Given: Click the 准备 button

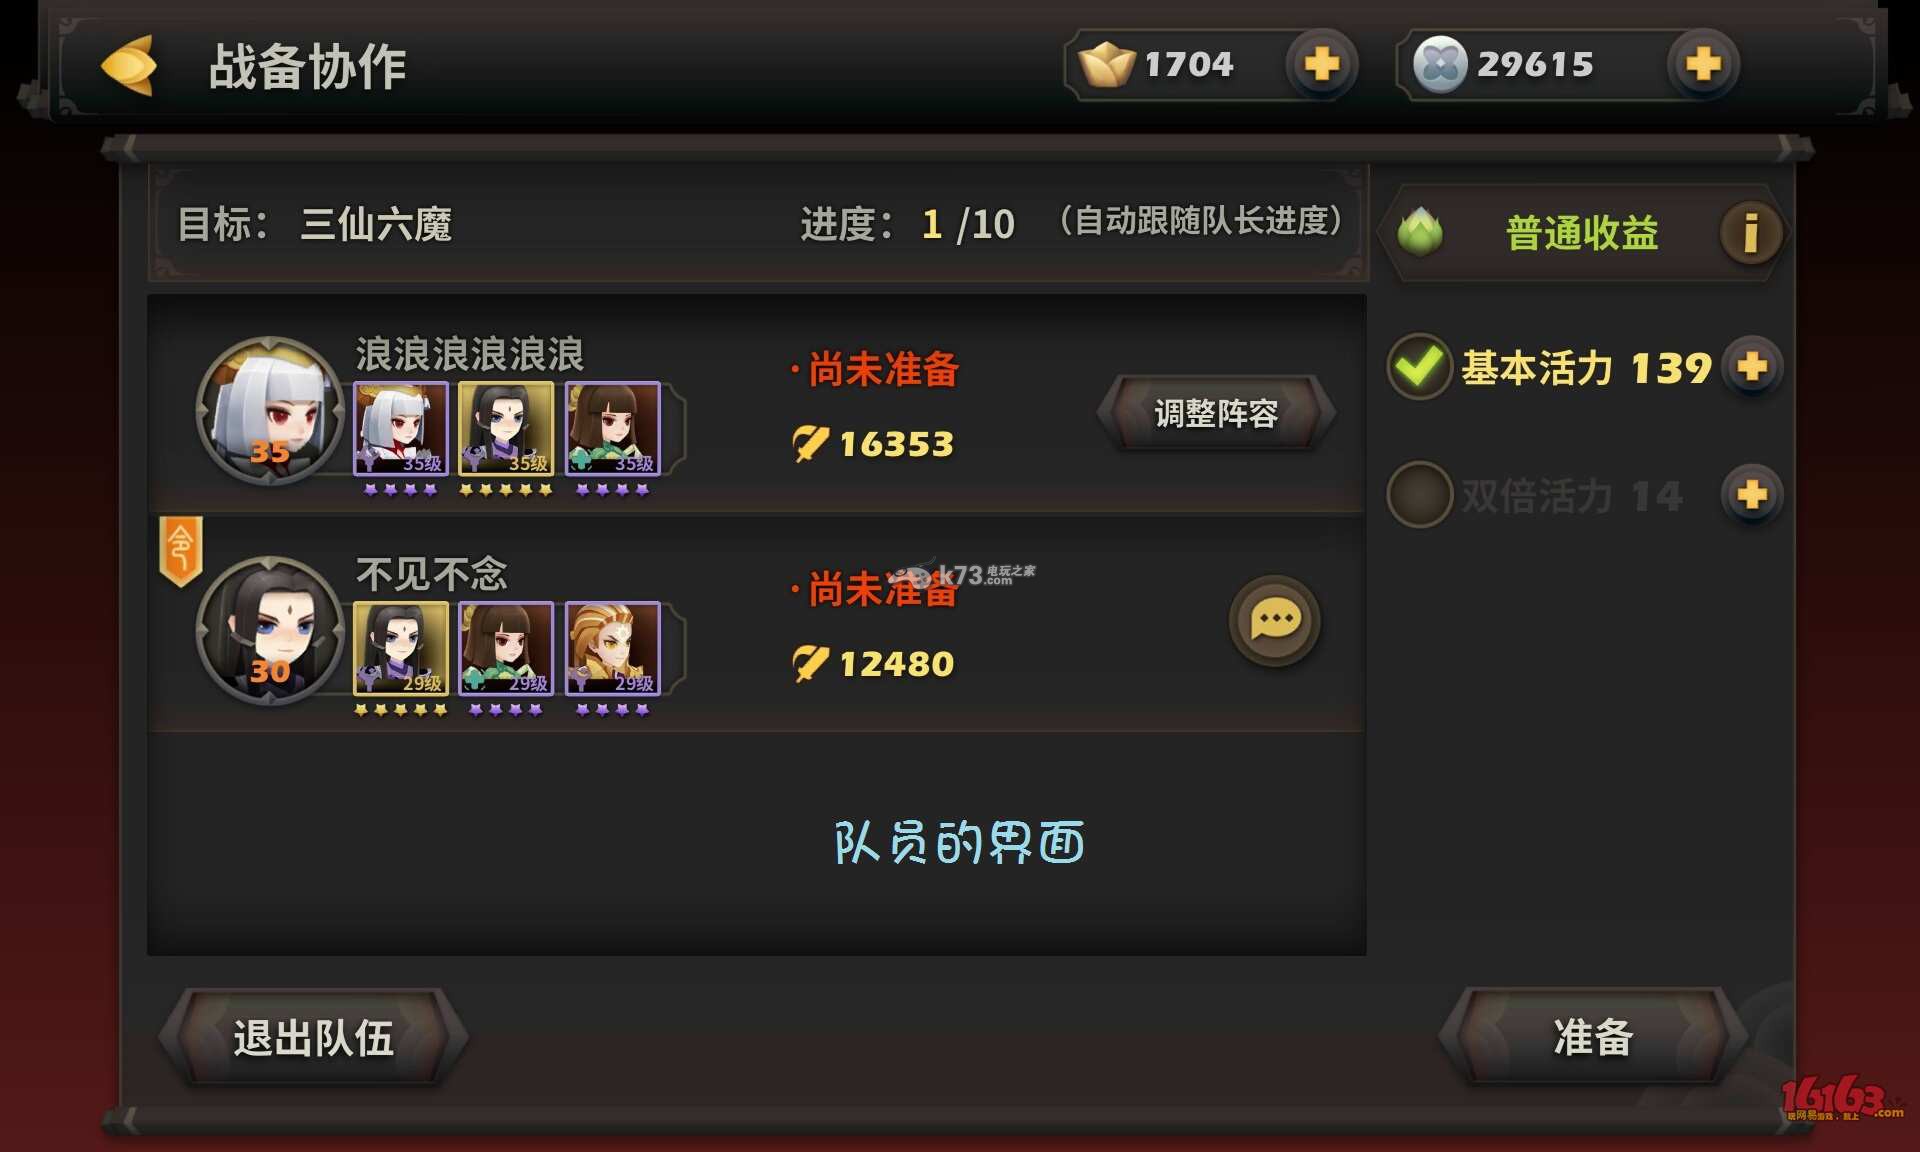Looking at the screenshot, I should (x=1592, y=1037).
